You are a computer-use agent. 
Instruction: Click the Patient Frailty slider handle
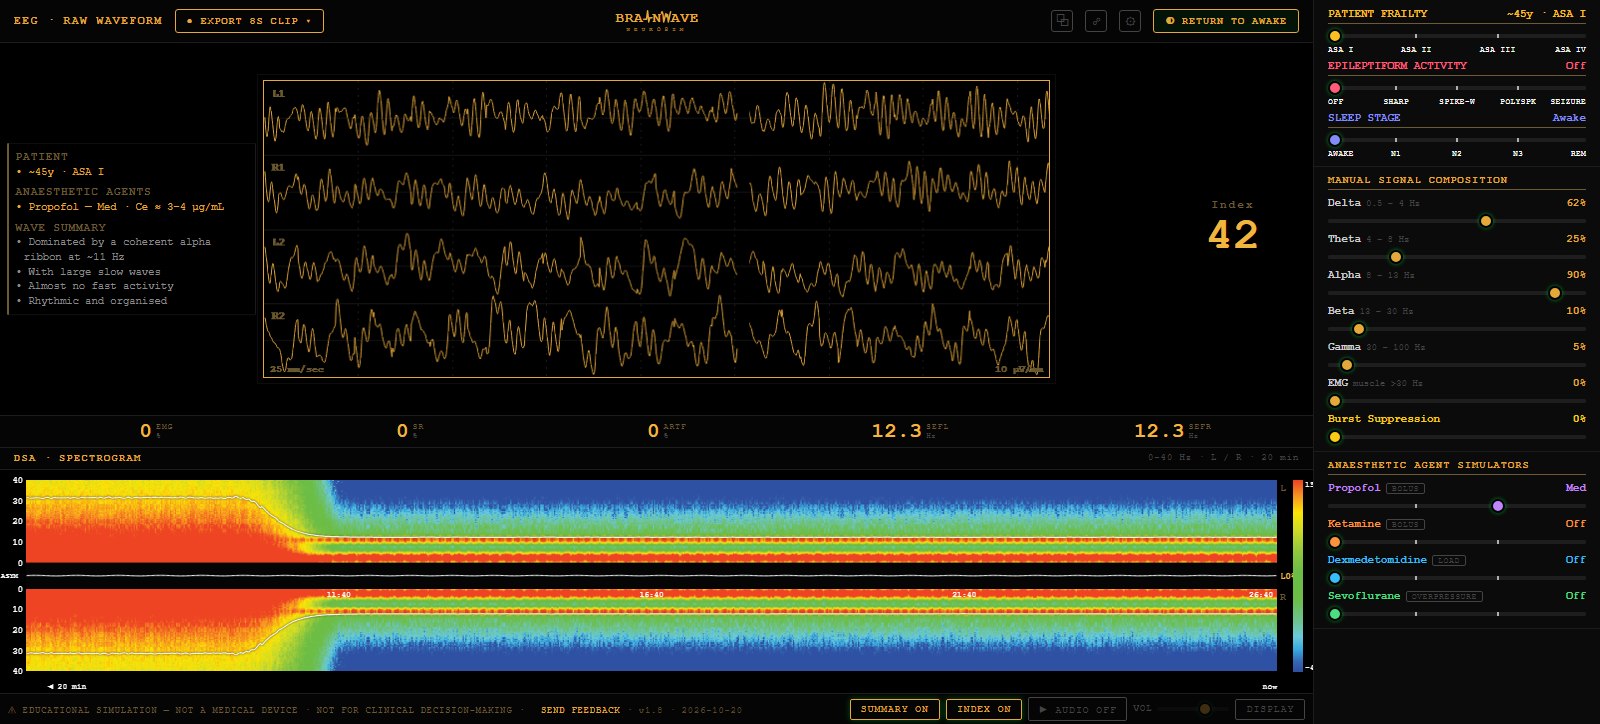(1335, 36)
